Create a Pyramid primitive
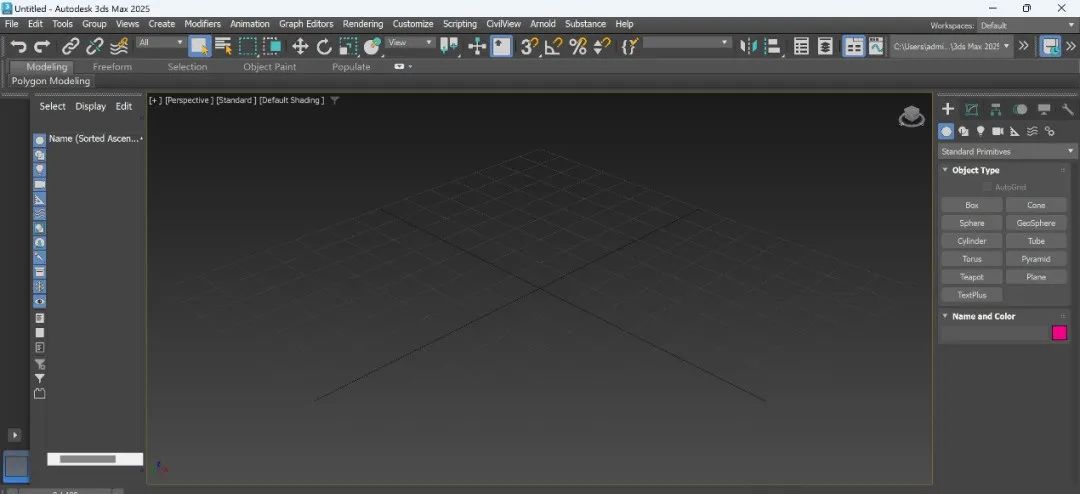The image size is (1080, 494). (x=1036, y=259)
